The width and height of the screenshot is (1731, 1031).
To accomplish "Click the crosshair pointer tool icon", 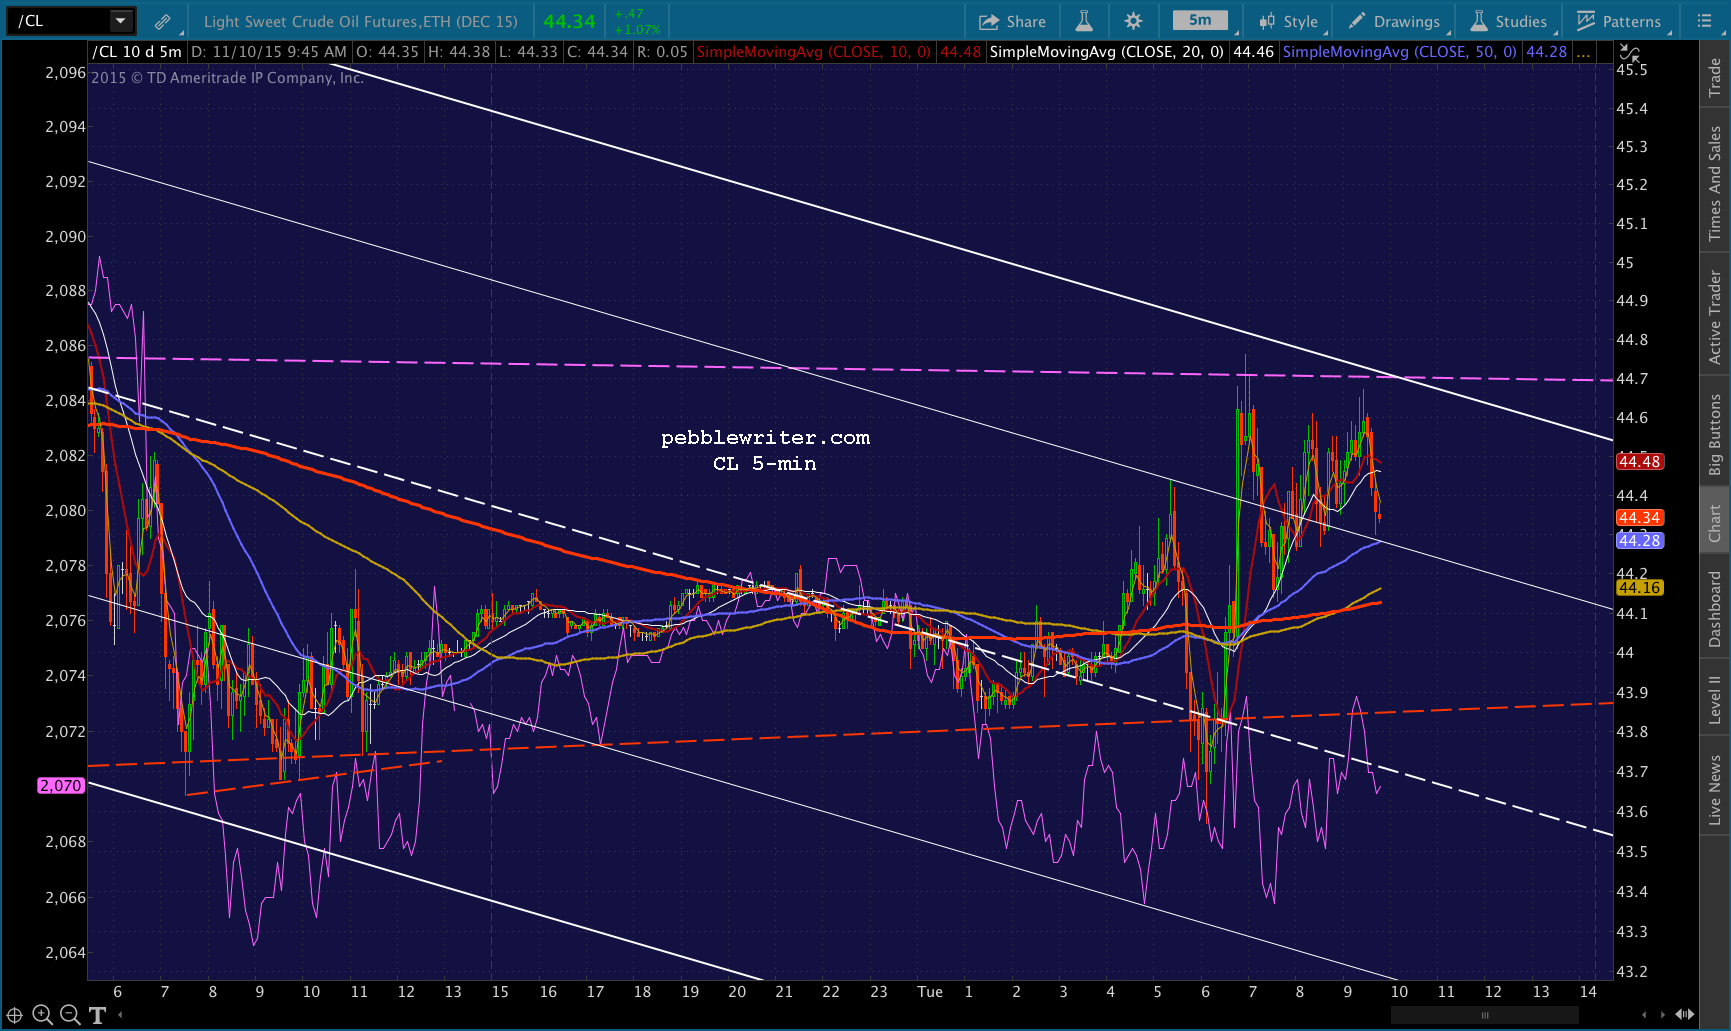I will point(14,1015).
